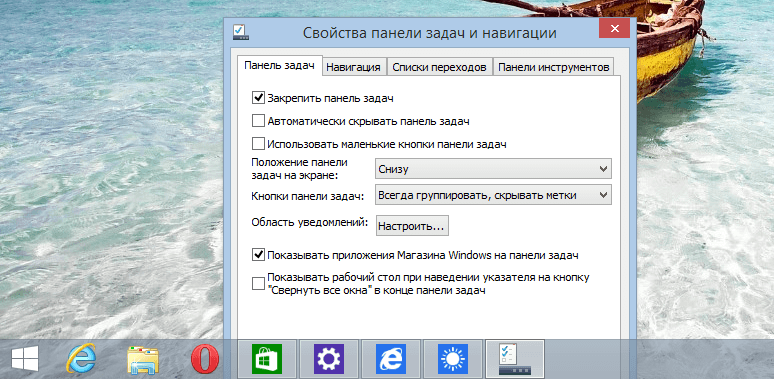This screenshot has width=774, height=379.
Task: Click the 'Кнопки панели задач:' label
Action: pyautogui.click(x=308, y=196)
